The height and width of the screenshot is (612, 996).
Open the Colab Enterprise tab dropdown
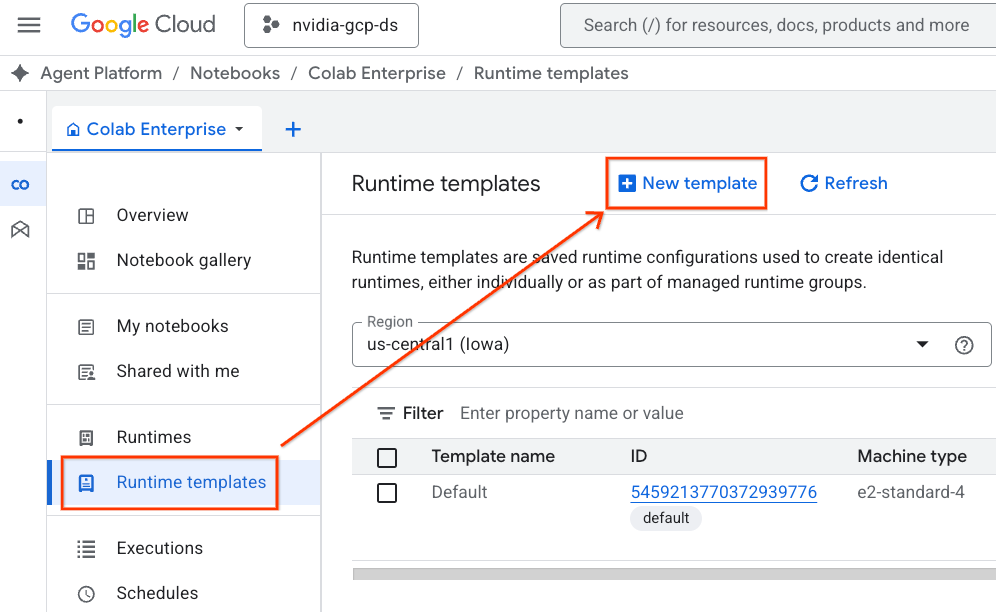(239, 129)
